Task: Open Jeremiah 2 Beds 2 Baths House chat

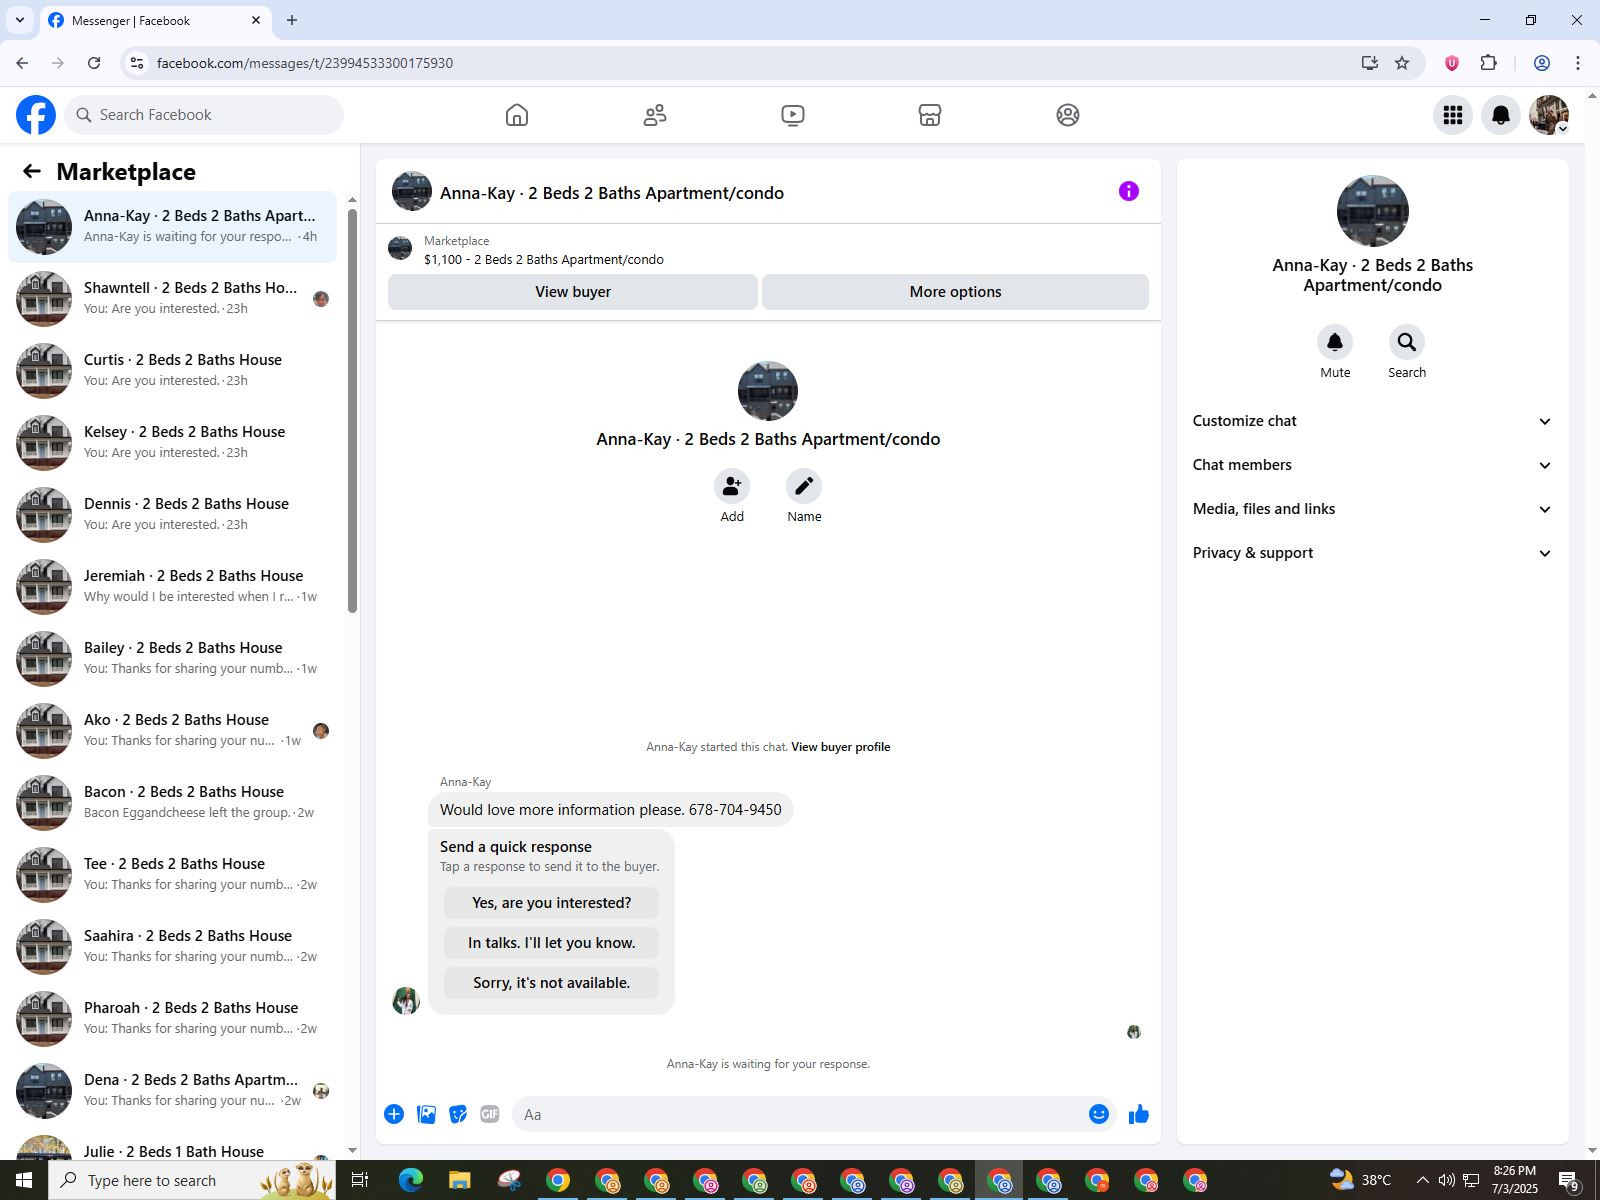Action: point(173,587)
